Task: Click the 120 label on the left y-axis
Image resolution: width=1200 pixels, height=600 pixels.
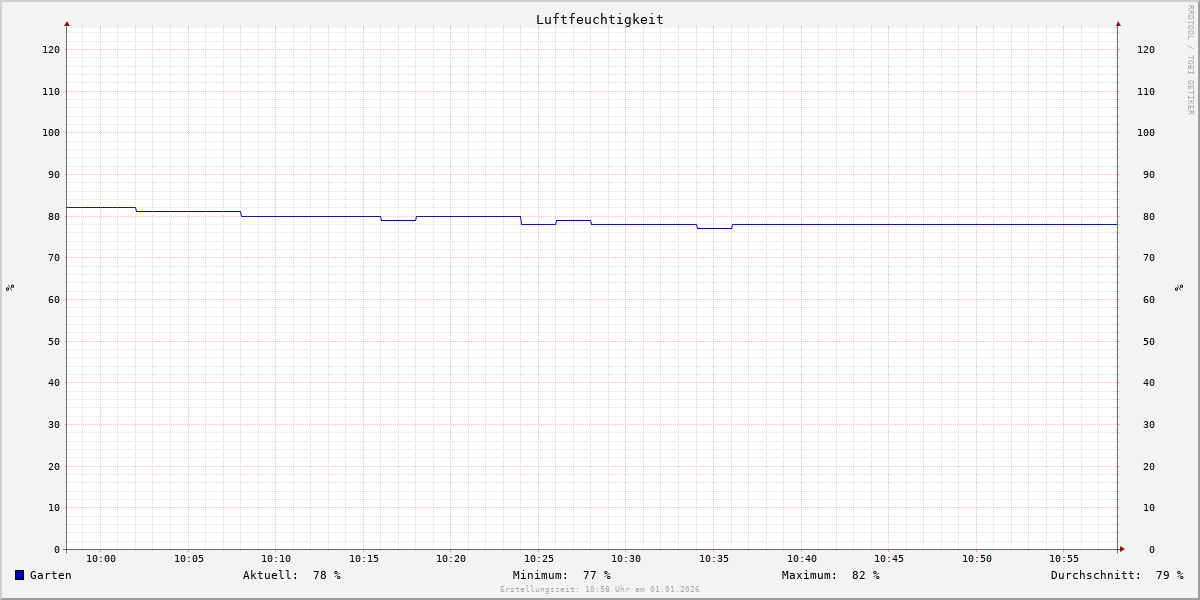Action: coord(51,49)
